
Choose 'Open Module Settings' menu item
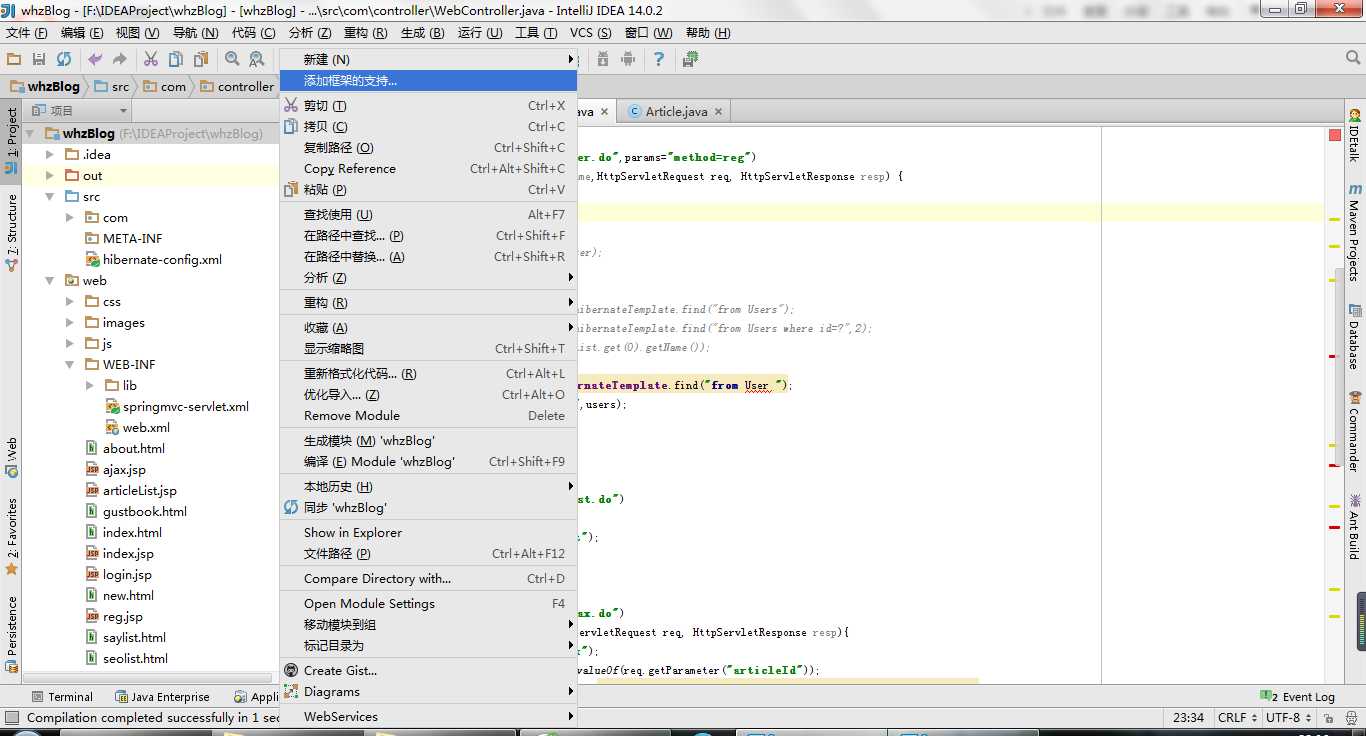point(428,603)
